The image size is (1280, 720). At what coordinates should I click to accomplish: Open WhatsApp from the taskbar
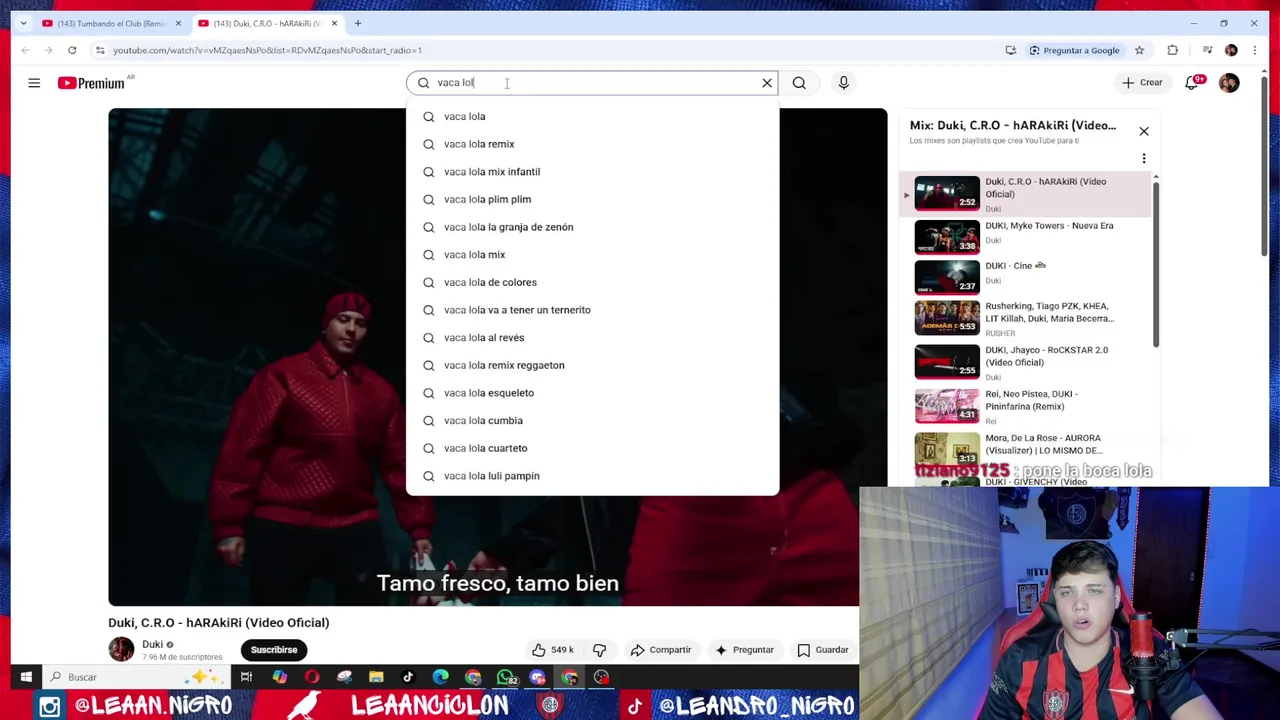pyautogui.click(x=507, y=677)
